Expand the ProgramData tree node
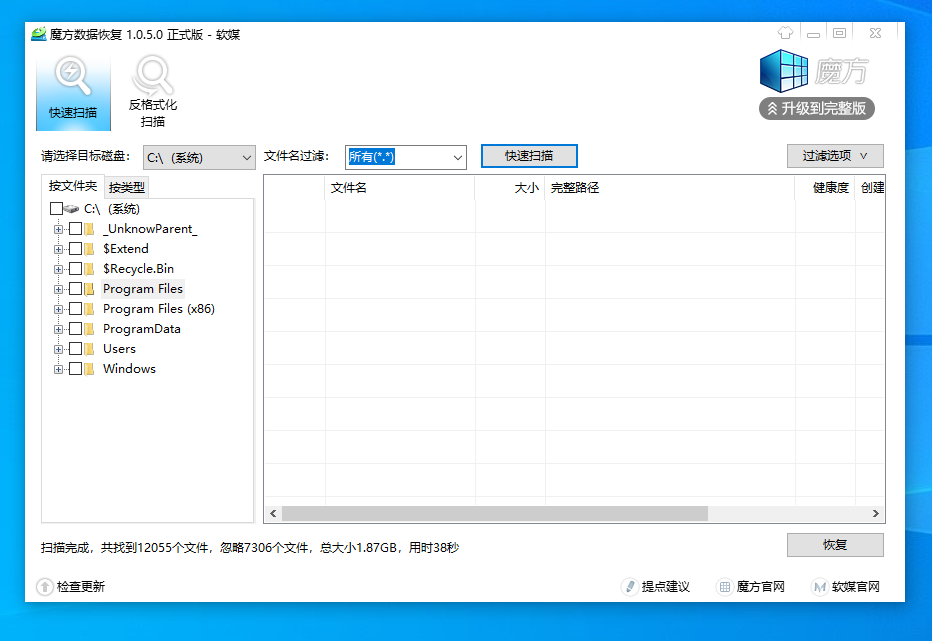The height and width of the screenshot is (641, 932). [58, 329]
